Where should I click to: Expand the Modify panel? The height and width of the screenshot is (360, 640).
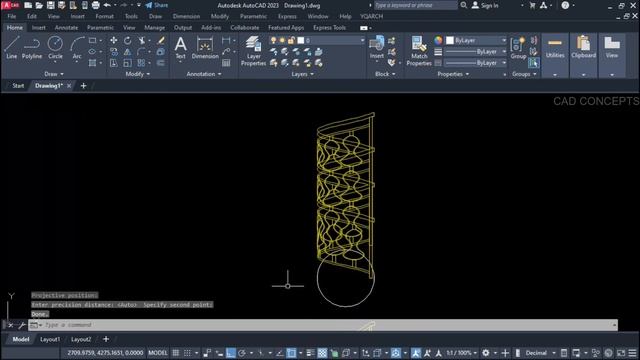point(138,74)
